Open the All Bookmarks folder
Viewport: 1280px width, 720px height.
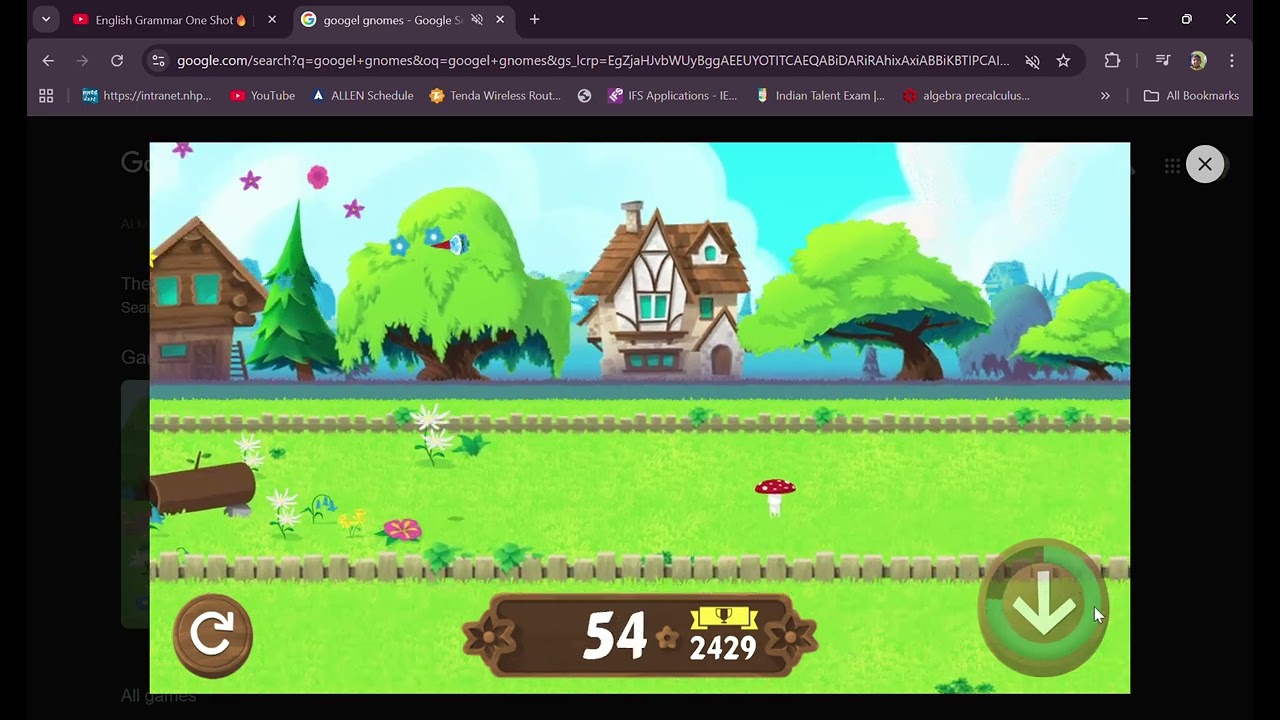point(1191,96)
